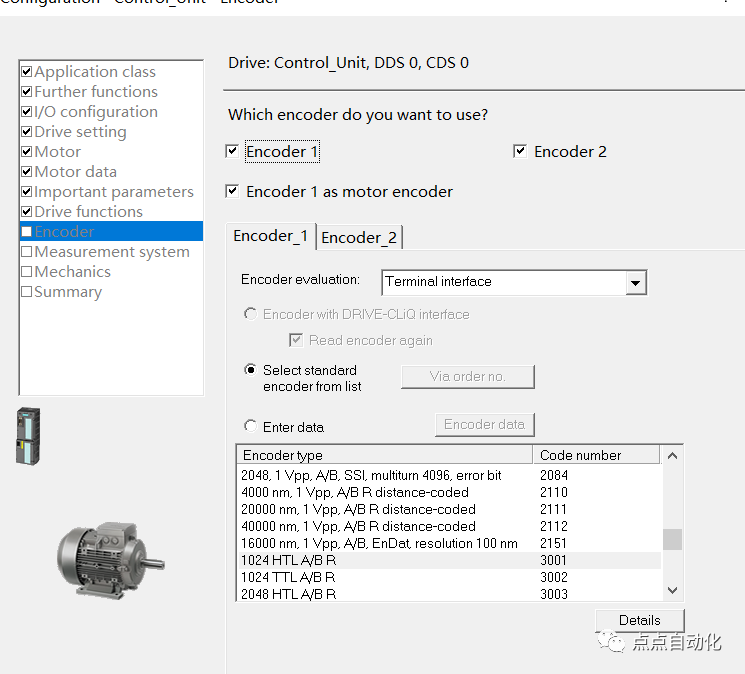
Task: Select 20000 nm, 1 Vpp distance-coded row
Action: pos(449,509)
